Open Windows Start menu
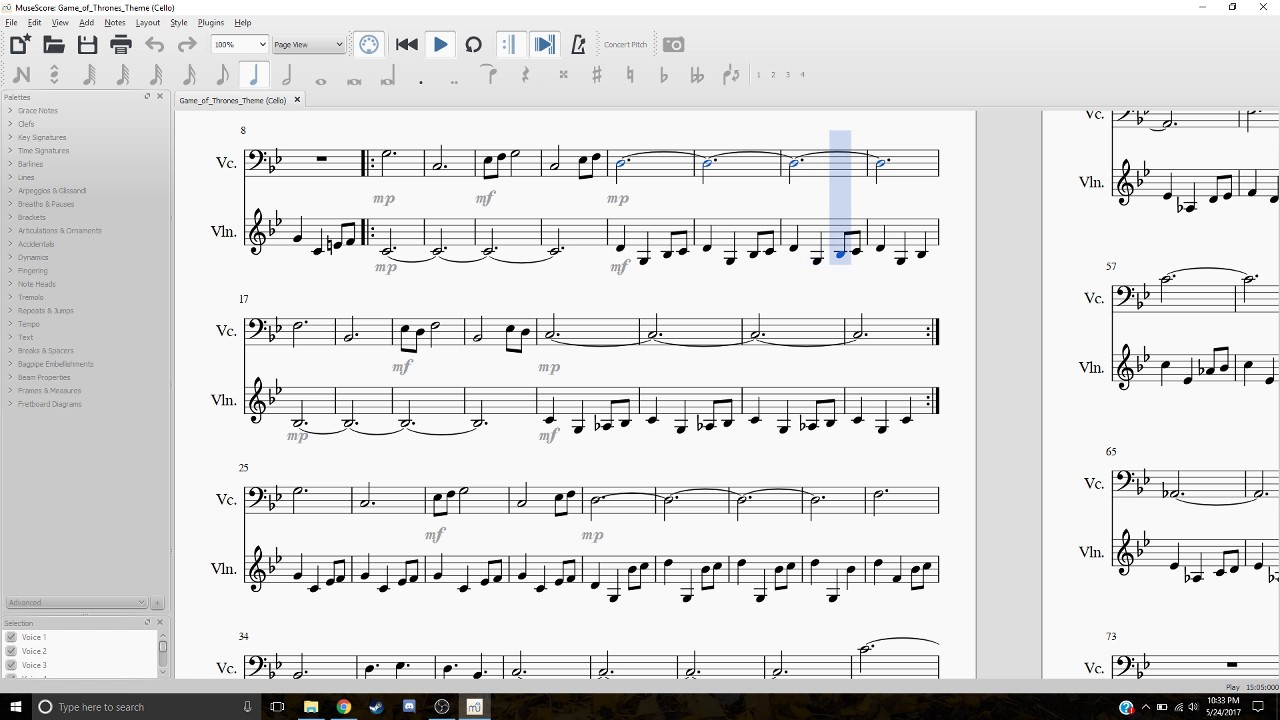Image resolution: width=1280 pixels, height=720 pixels. (x=15, y=707)
